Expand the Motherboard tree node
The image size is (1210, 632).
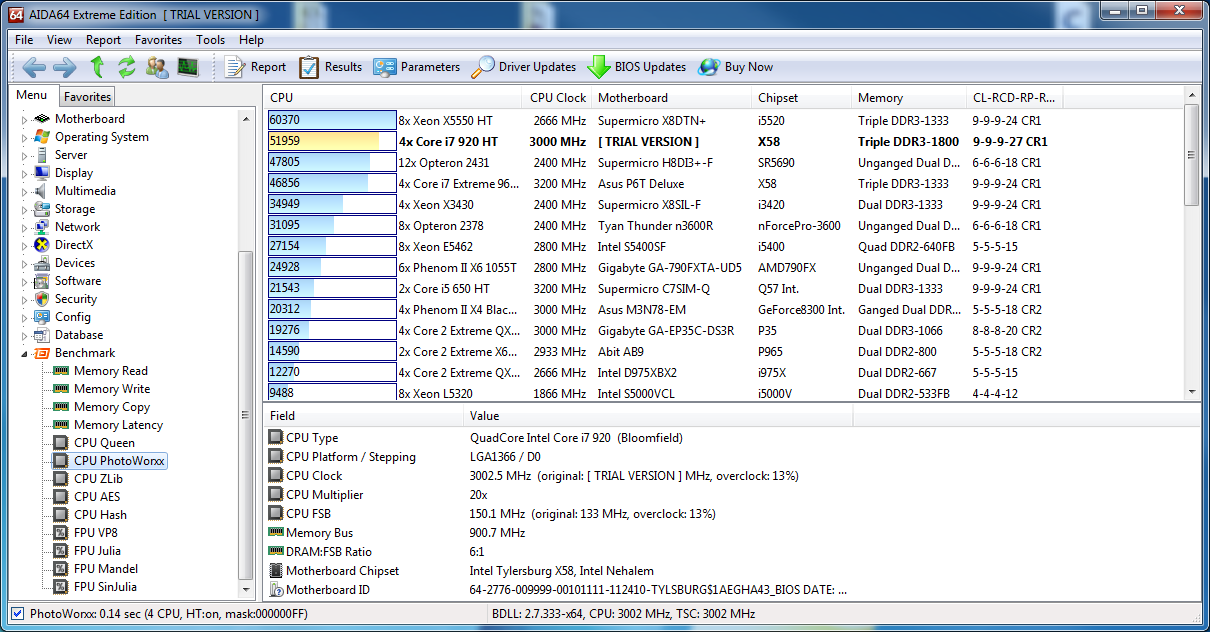point(24,119)
